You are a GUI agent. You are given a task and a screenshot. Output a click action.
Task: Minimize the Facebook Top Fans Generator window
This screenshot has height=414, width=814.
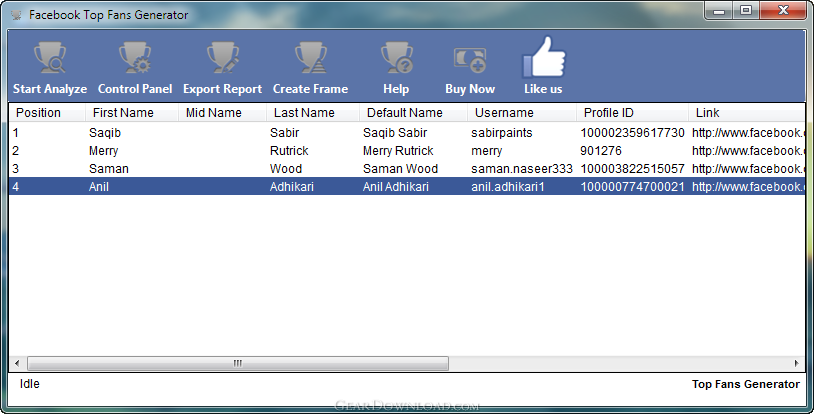pyautogui.click(x=719, y=11)
